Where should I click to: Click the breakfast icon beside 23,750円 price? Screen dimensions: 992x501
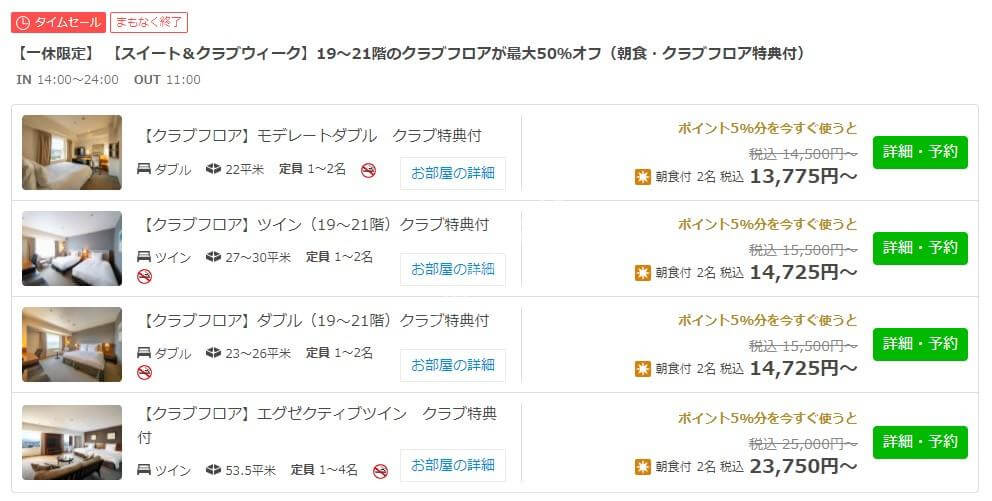click(643, 467)
